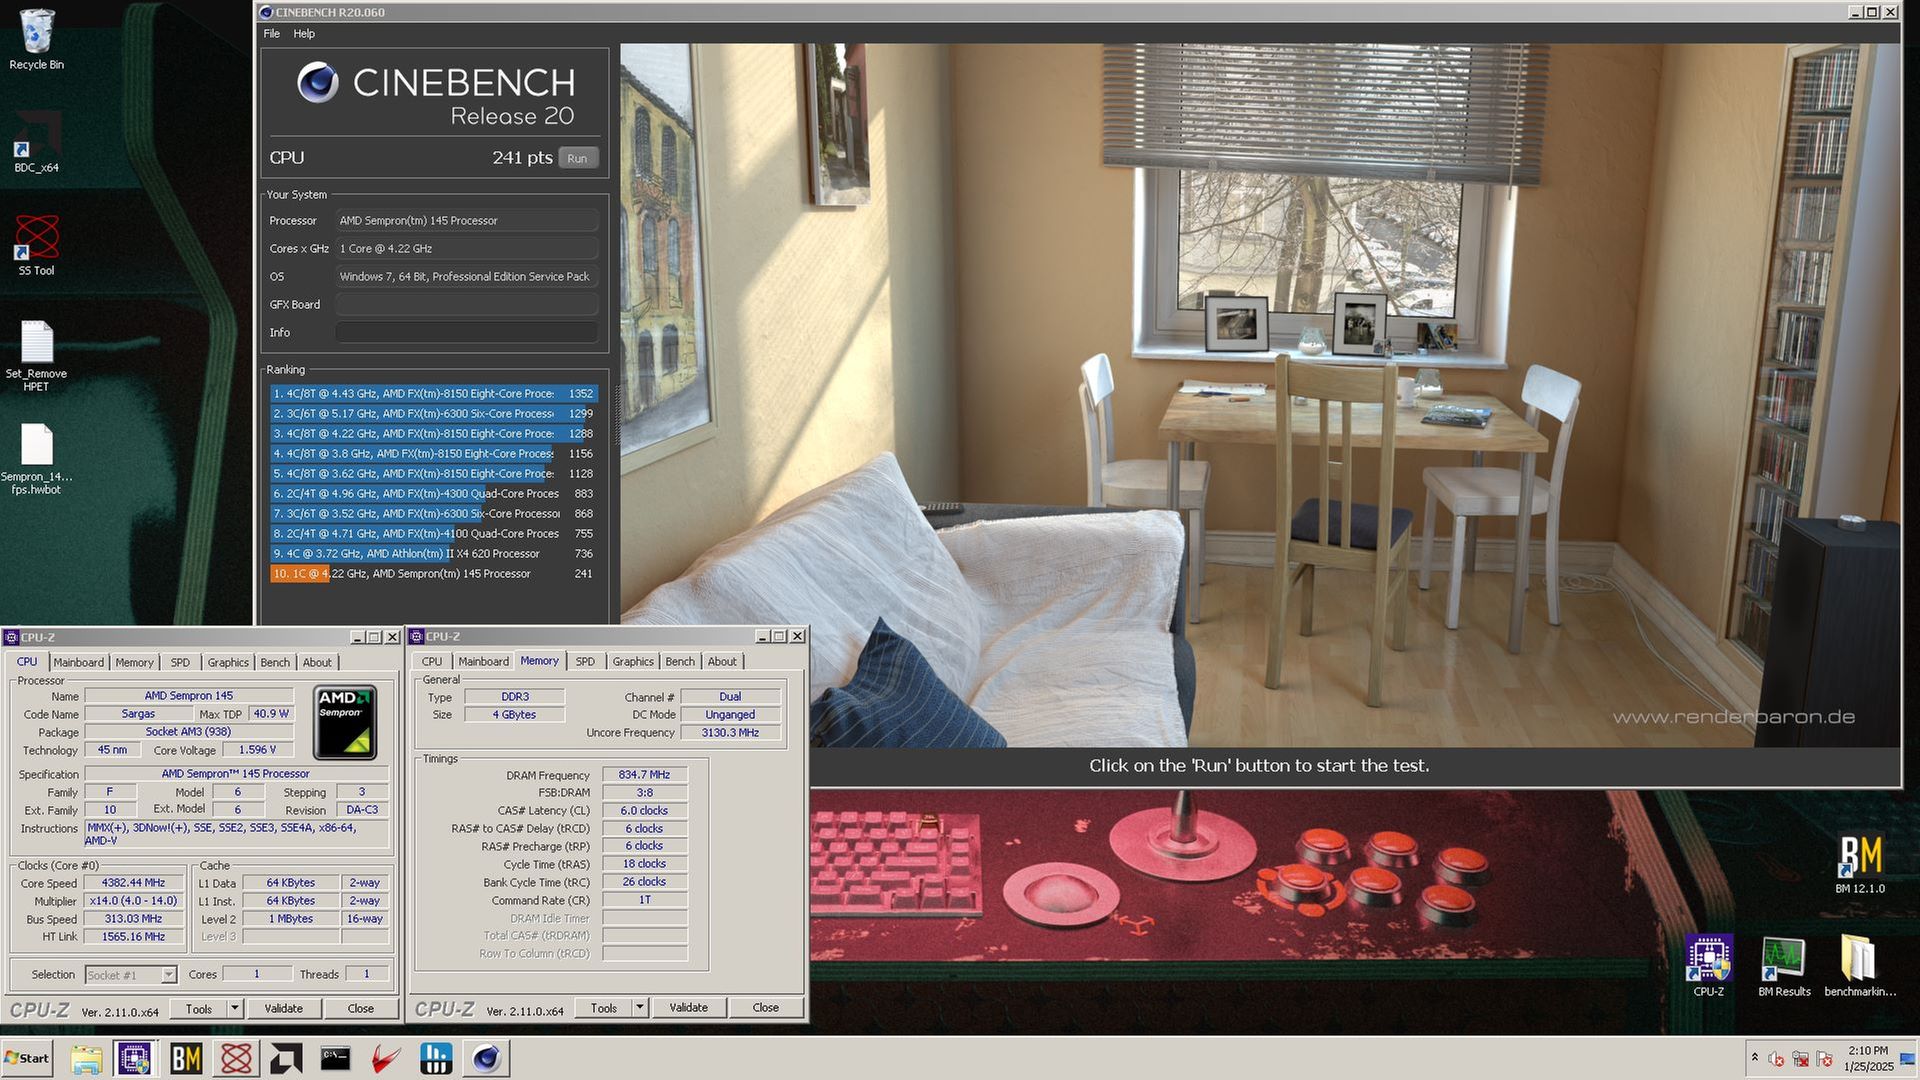Open the SS Tool desktop shortcut

click(36, 246)
